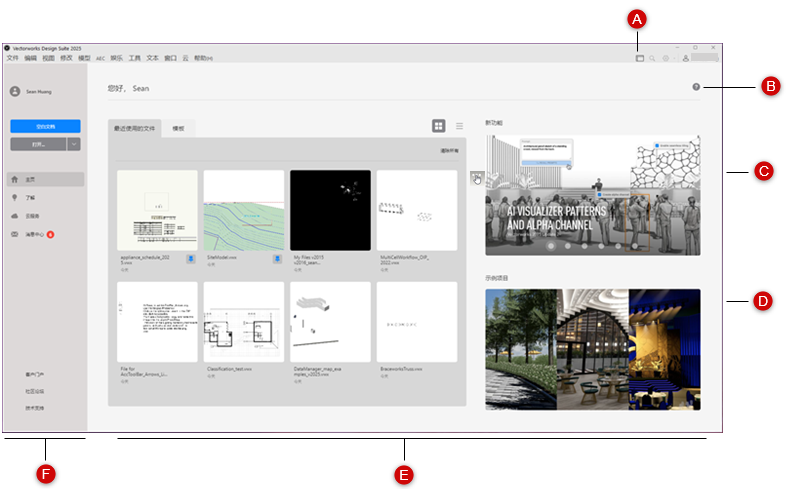This screenshot has height=489, width=793.
Task: Pin the SiteModel file with blue pin
Action: [x=277, y=259]
